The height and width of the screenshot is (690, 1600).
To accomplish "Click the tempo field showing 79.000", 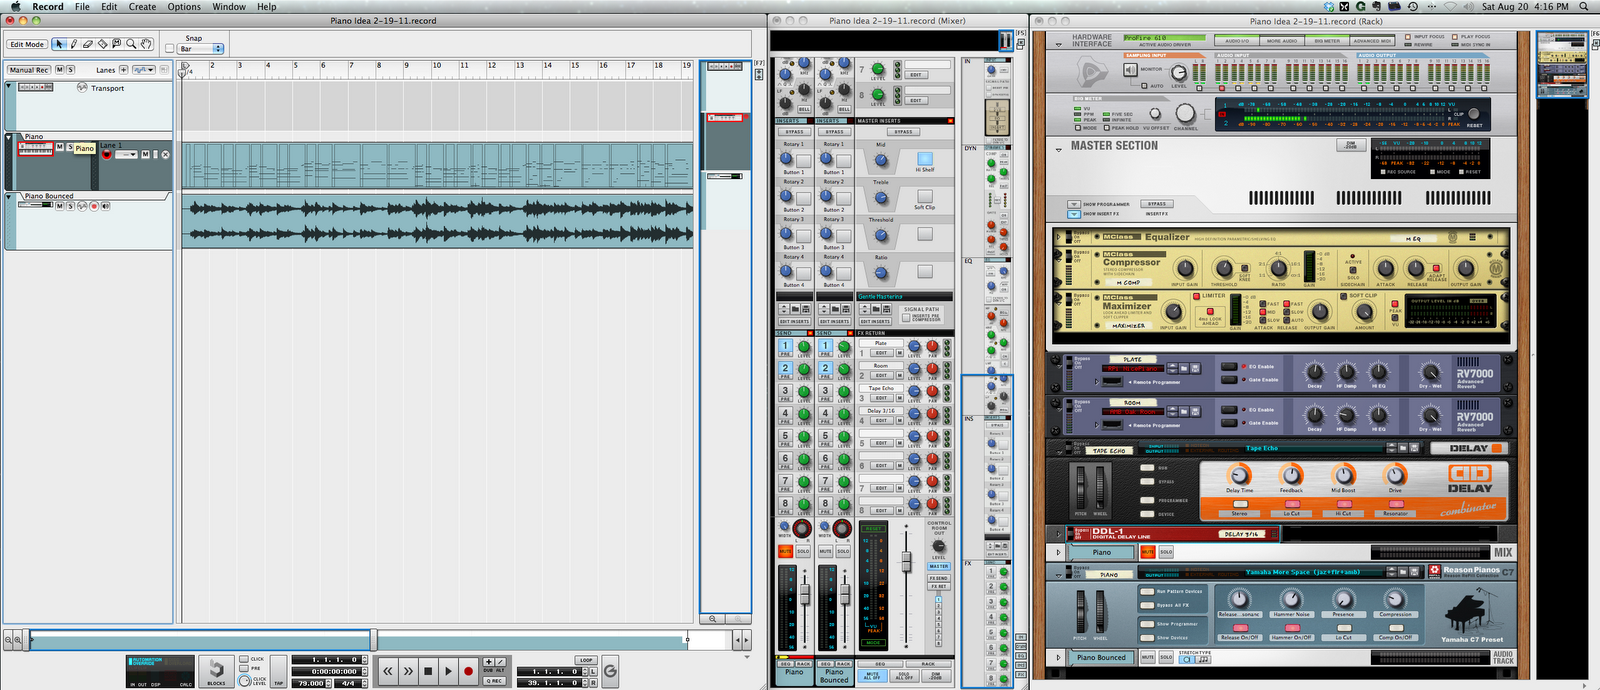I will click(x=312, y=683).
